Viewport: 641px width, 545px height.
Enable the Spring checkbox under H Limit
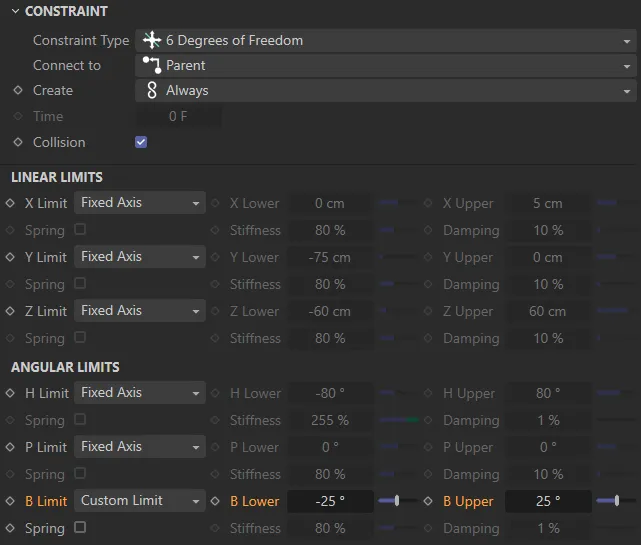point(80,419)
